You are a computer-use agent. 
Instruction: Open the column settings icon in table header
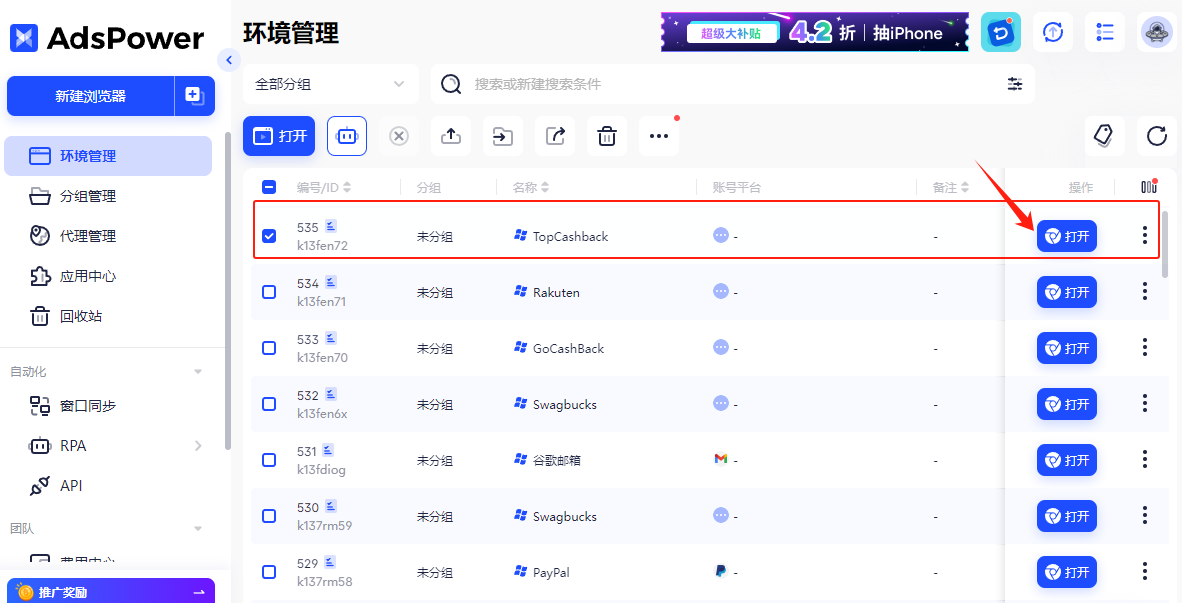click(1149, 187)
